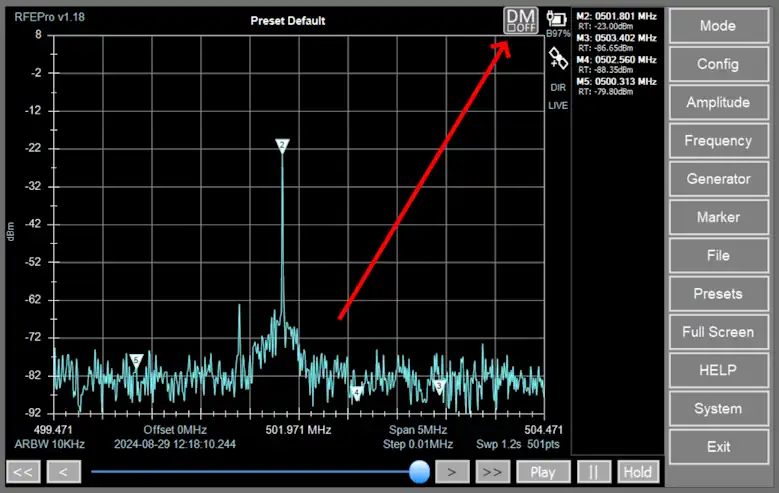Open the Mode menu
779x493 pixels.
(x=718, y=26)
